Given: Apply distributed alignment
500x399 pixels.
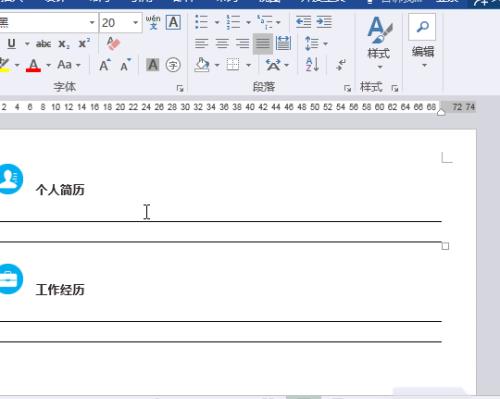Looking at the screenshot, I should click(283, 43).
